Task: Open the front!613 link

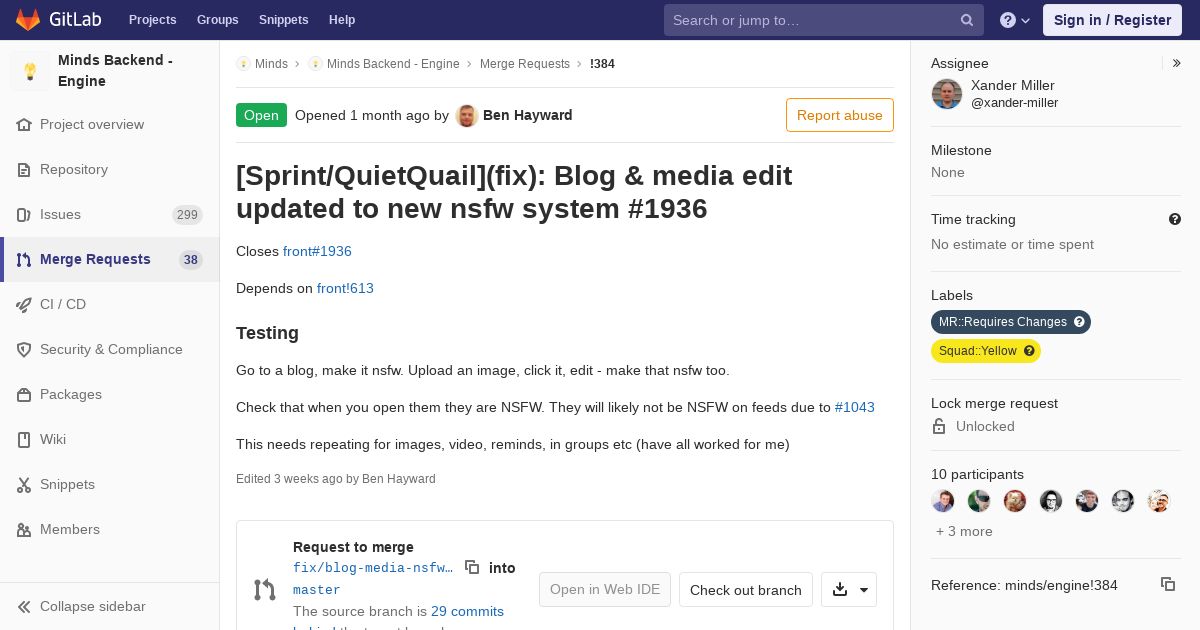Action: [x=345, y=288]
